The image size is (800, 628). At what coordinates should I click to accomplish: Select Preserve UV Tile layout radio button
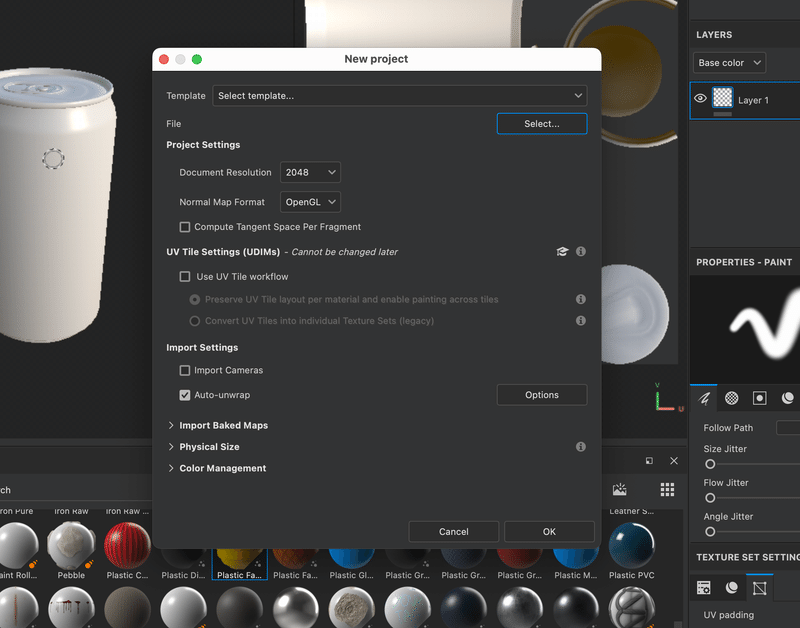point(194,299)
